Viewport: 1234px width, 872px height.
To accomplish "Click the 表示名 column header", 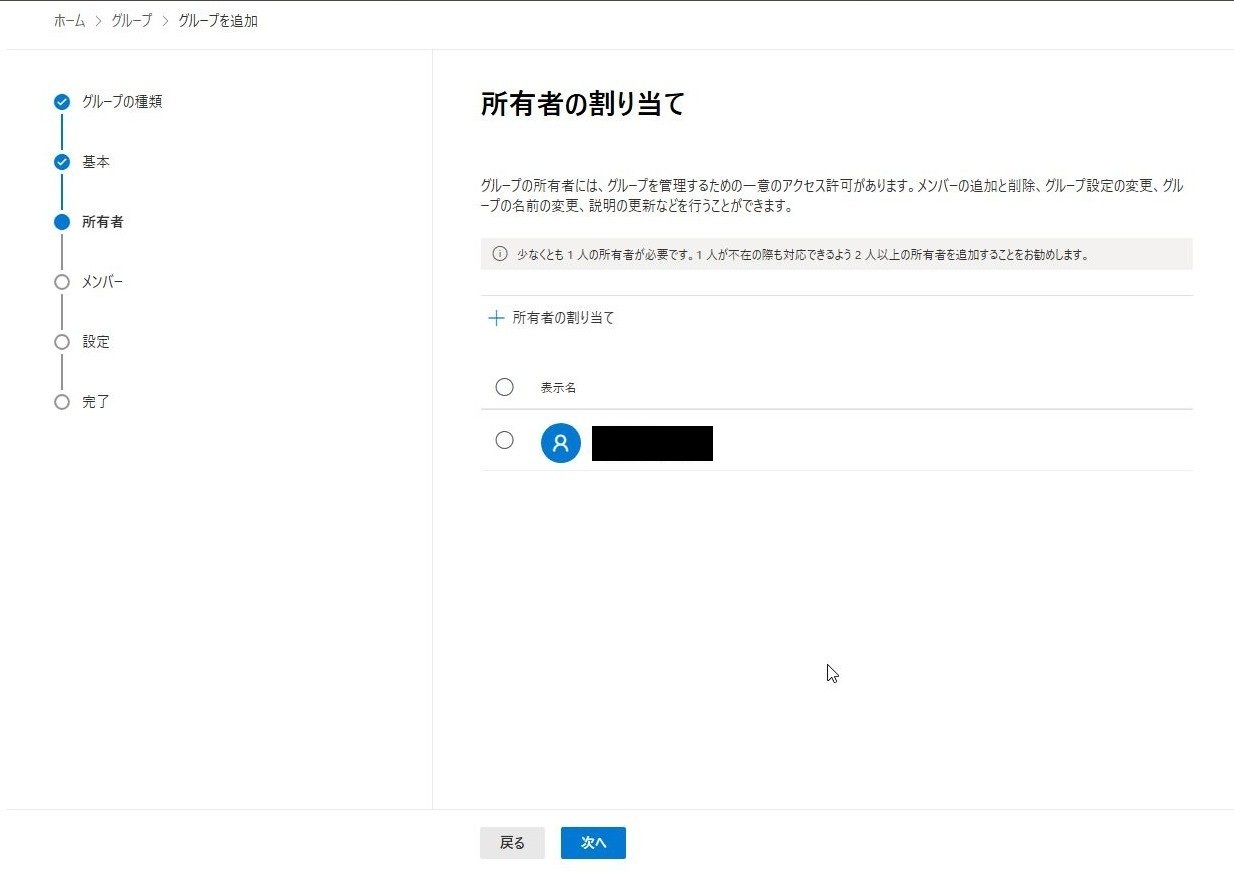I will click(558, 388).
